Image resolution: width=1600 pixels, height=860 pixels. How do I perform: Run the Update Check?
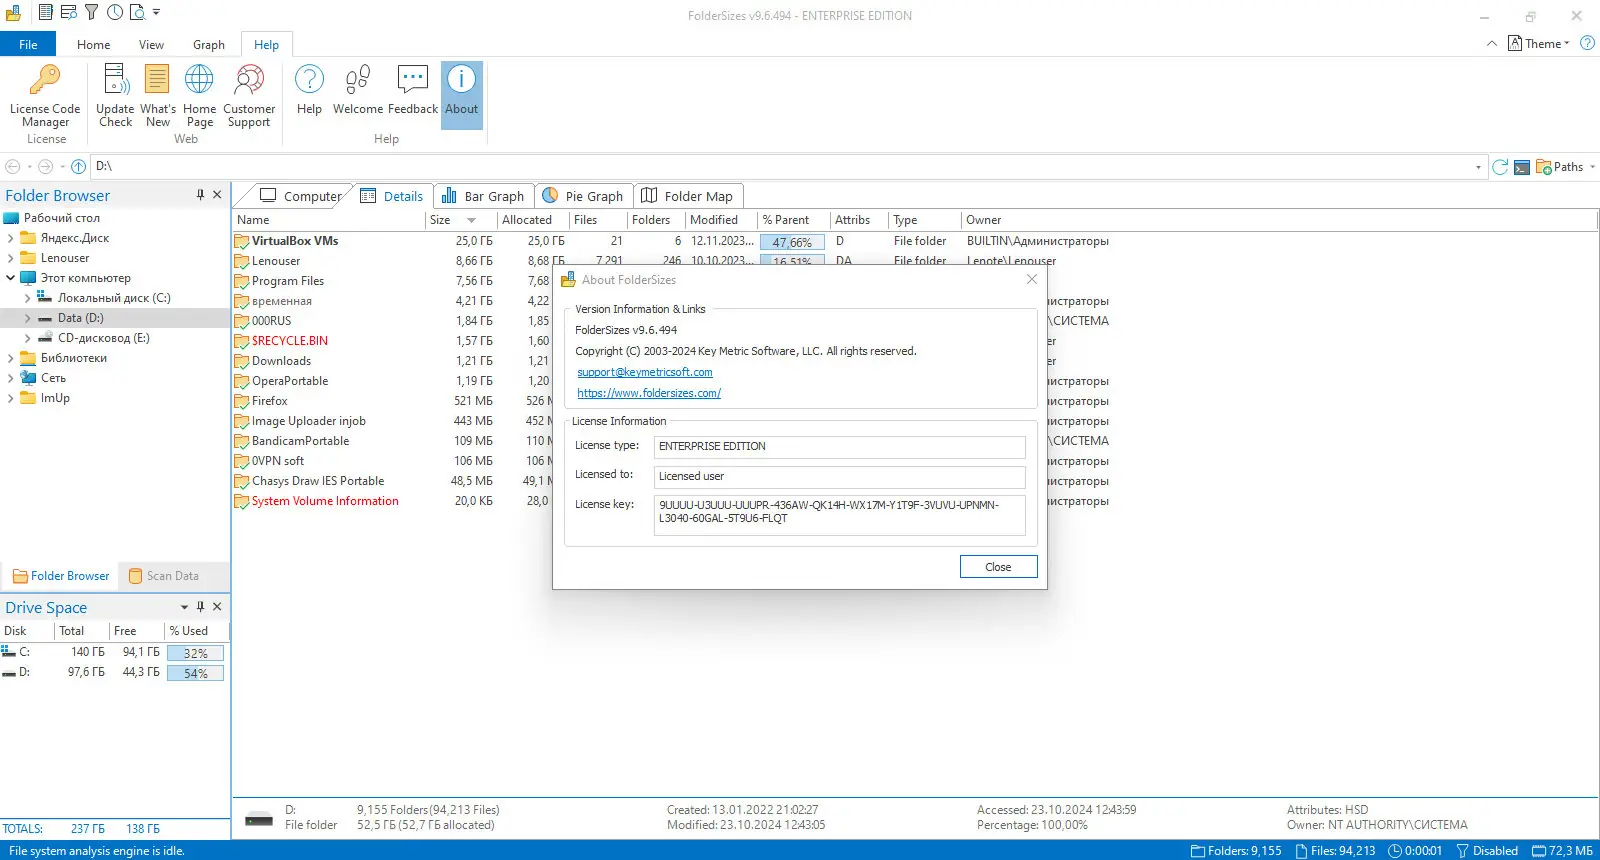point(115,96)
